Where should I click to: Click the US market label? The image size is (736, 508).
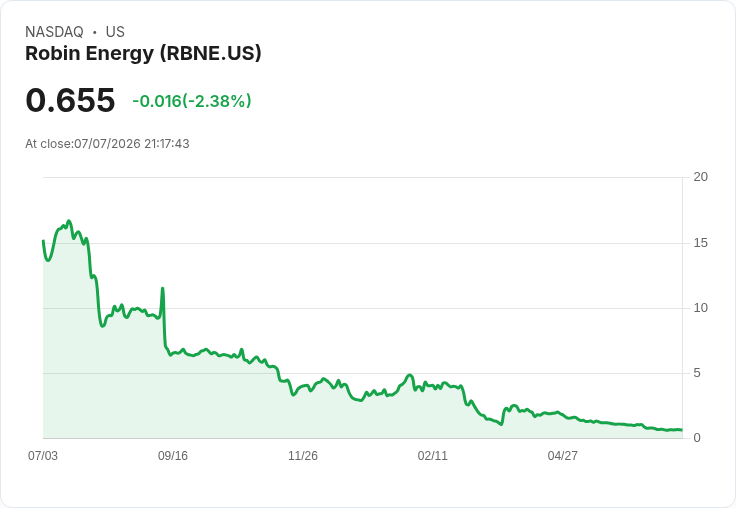115,32
